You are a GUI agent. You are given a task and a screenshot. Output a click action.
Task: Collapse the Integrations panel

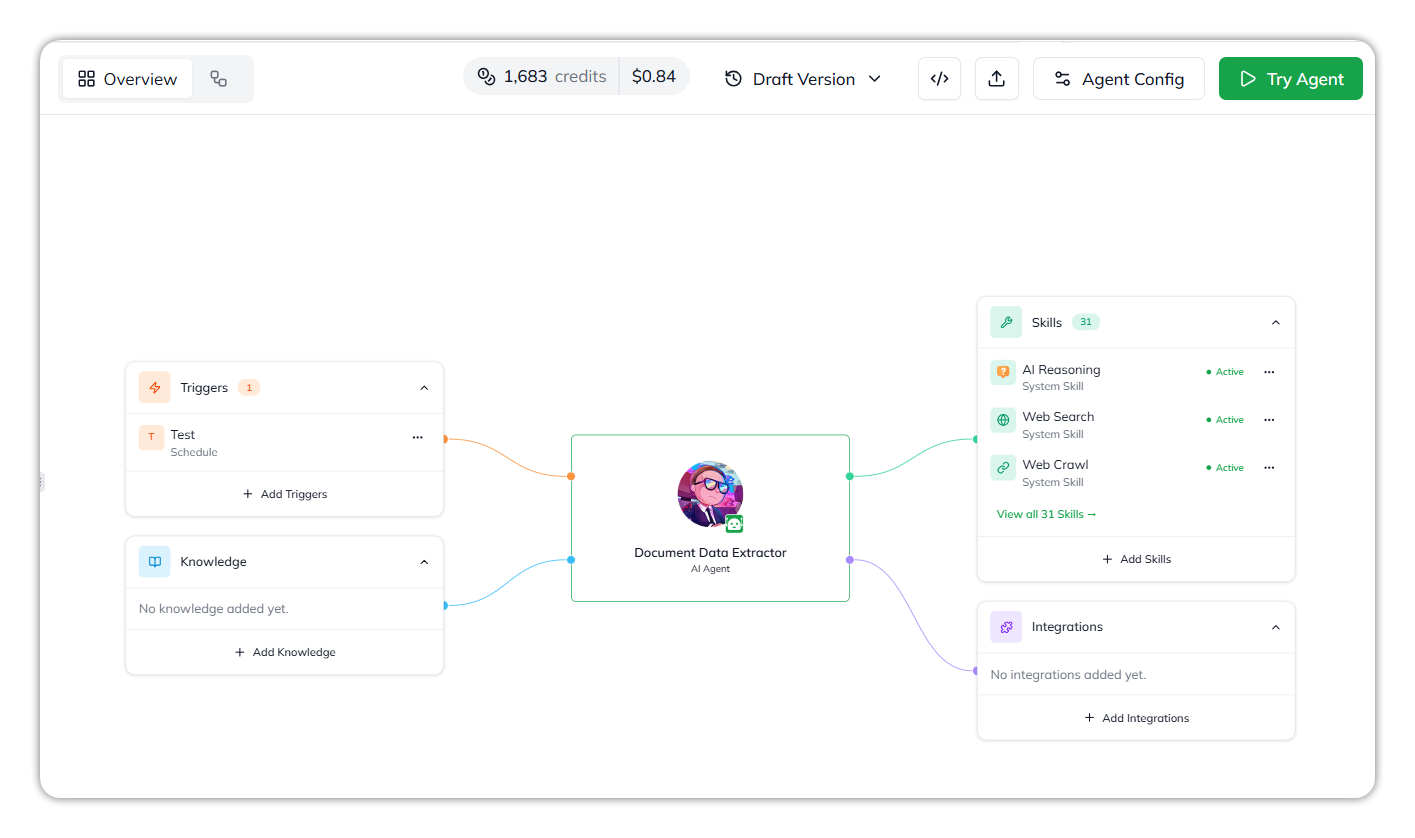point(1275,628)
